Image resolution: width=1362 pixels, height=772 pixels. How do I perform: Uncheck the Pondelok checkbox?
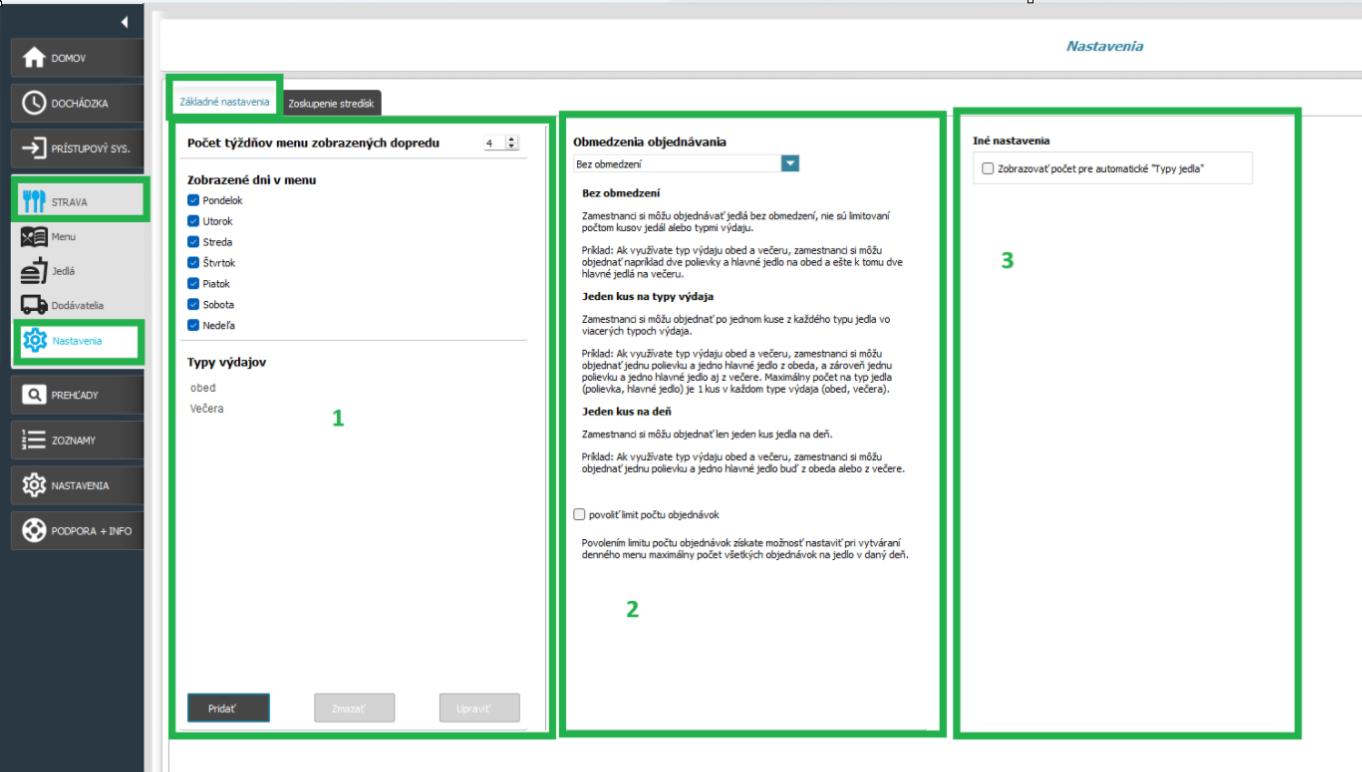pyautogui.click(x=193, y=200)
